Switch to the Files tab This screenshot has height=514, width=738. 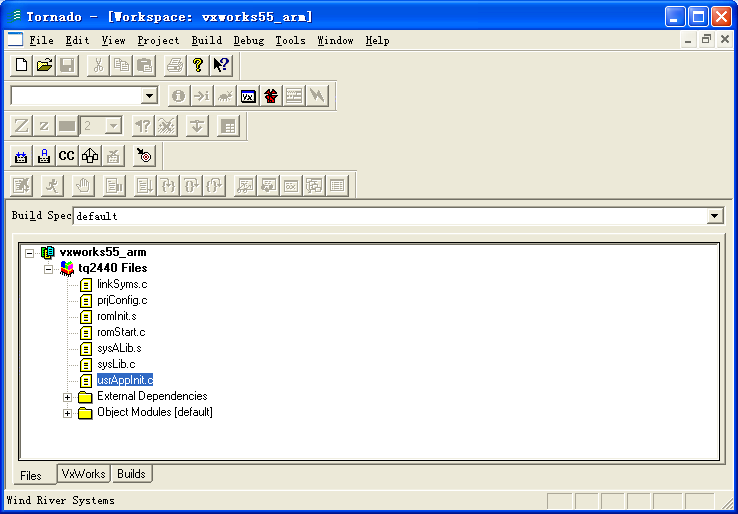pyautogui.click(x=31, y=475)
